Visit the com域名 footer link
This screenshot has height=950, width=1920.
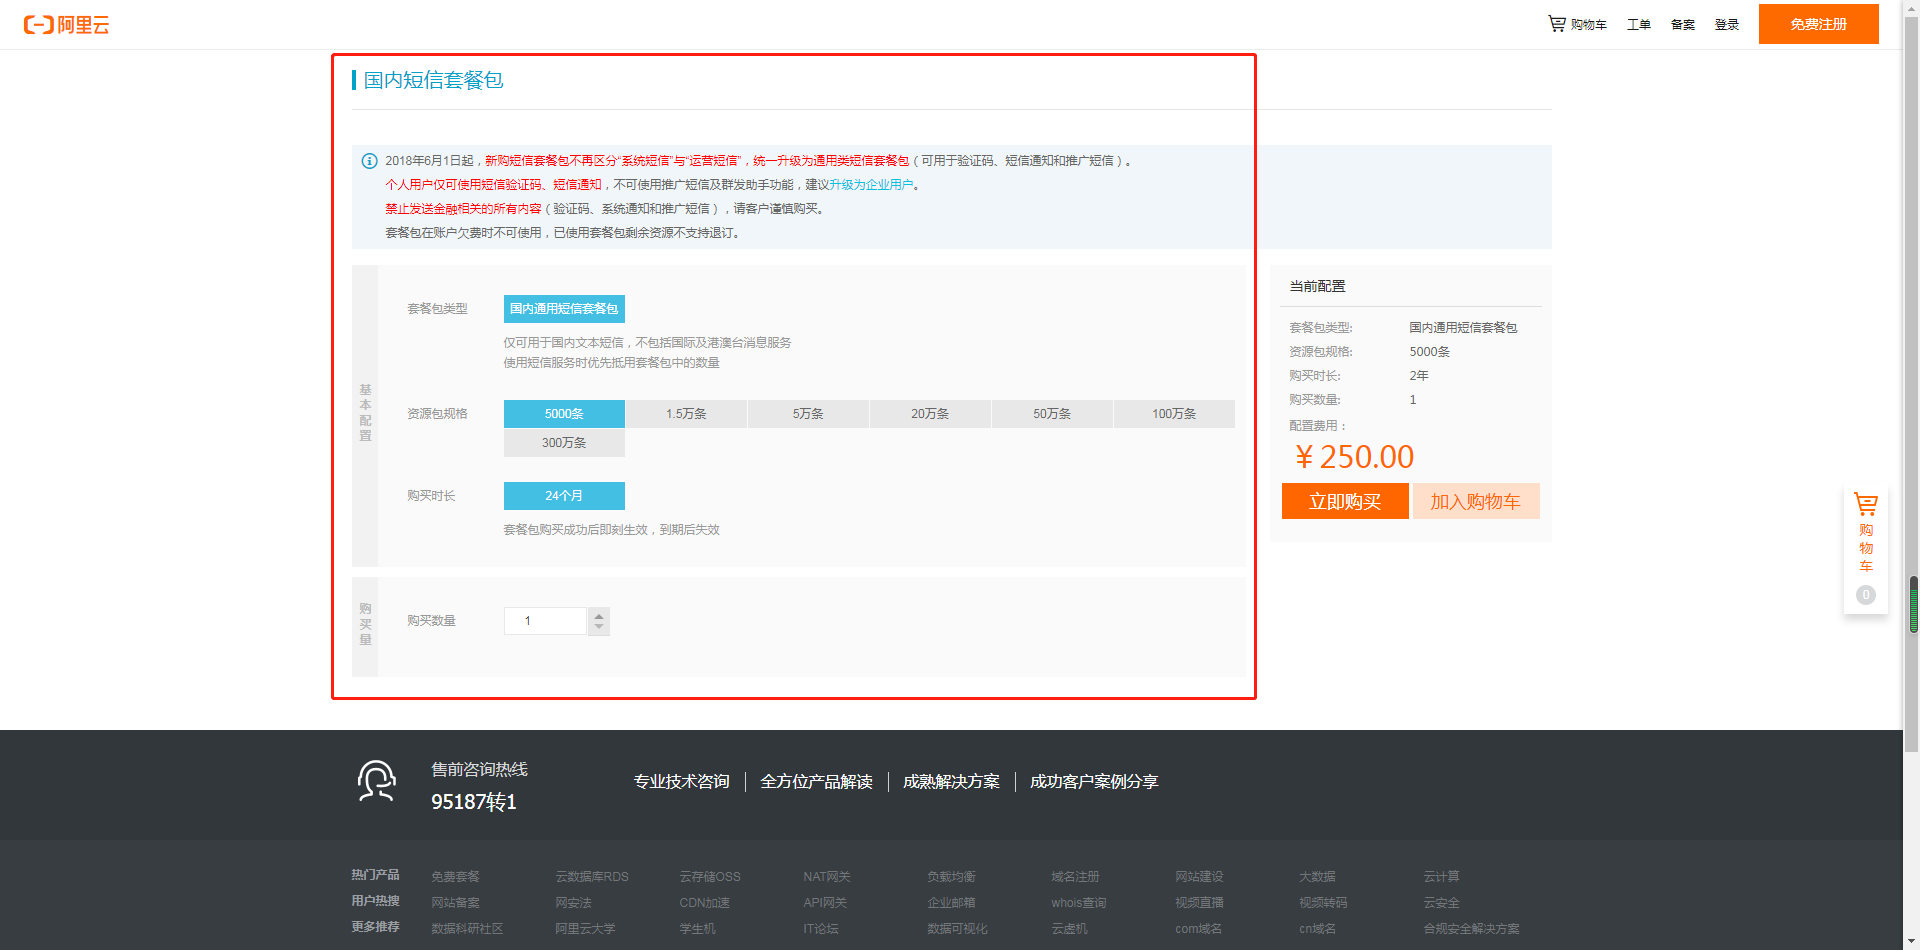point(1198,929)
